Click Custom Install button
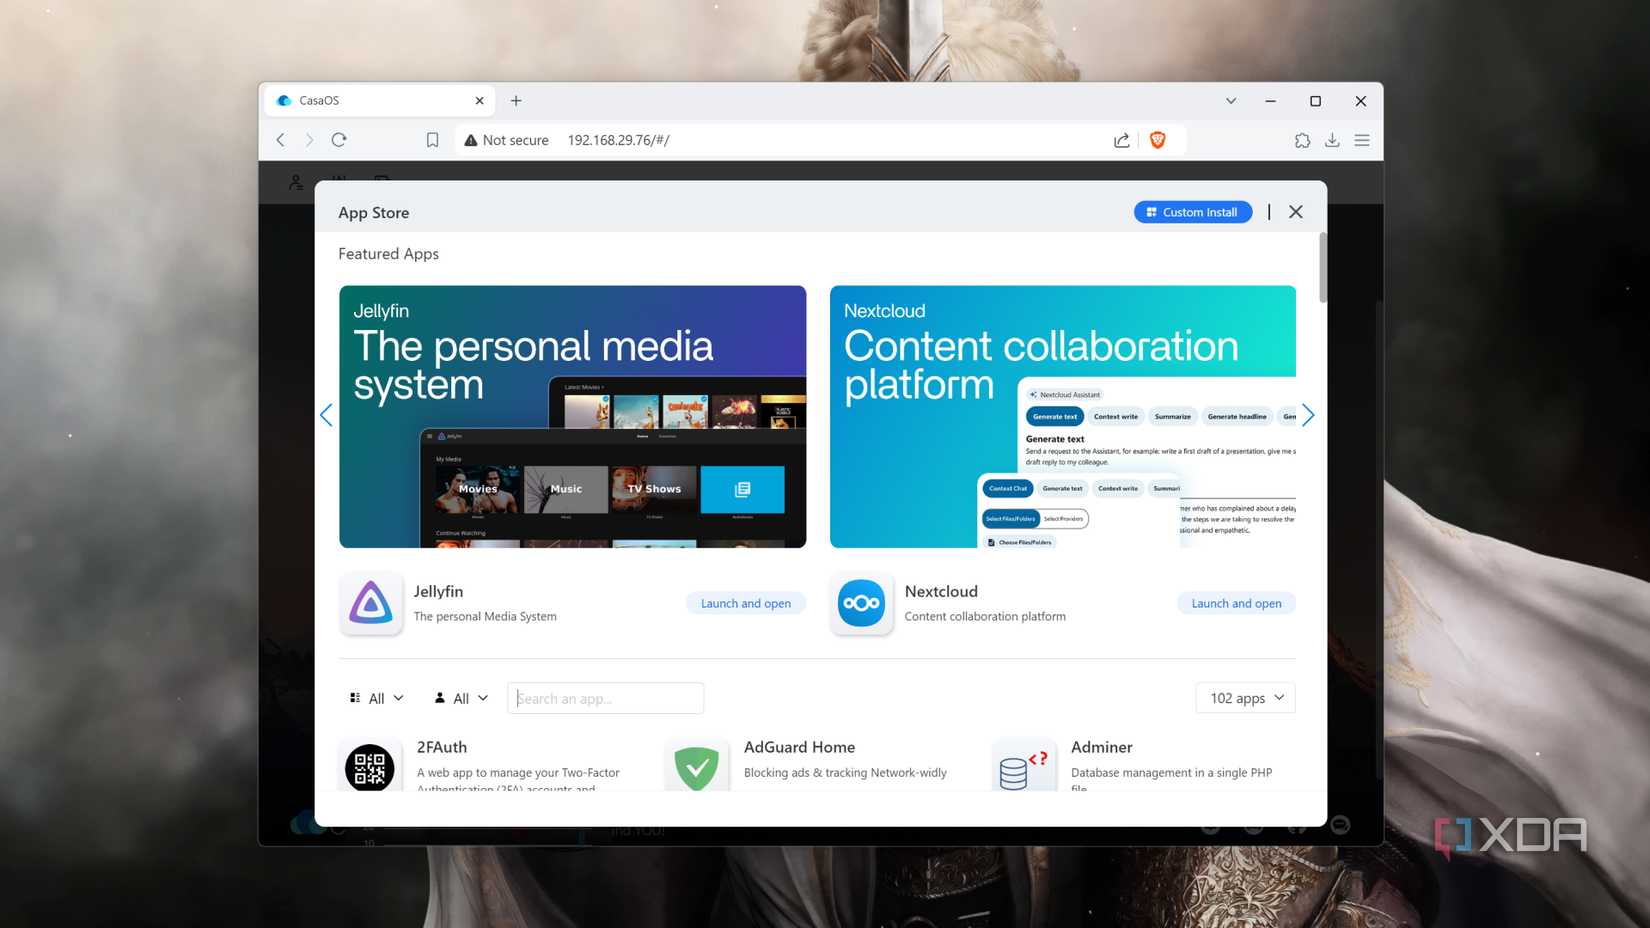This screenshot has width=1650, height=928. point(1192,212)
